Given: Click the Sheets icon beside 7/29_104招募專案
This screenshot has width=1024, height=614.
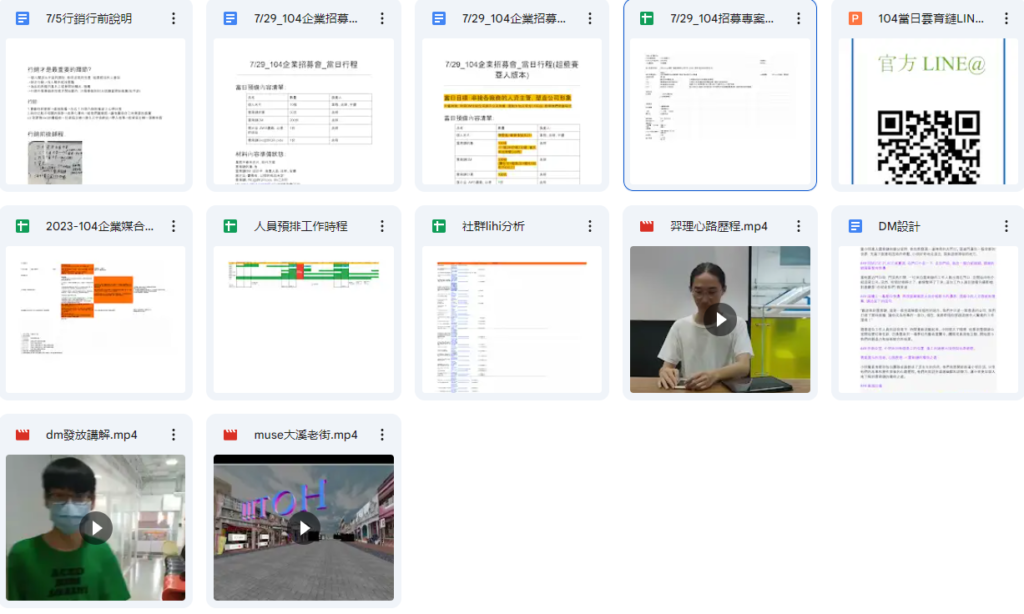Looking at the screenshot, I should click(x=647, y=19).
